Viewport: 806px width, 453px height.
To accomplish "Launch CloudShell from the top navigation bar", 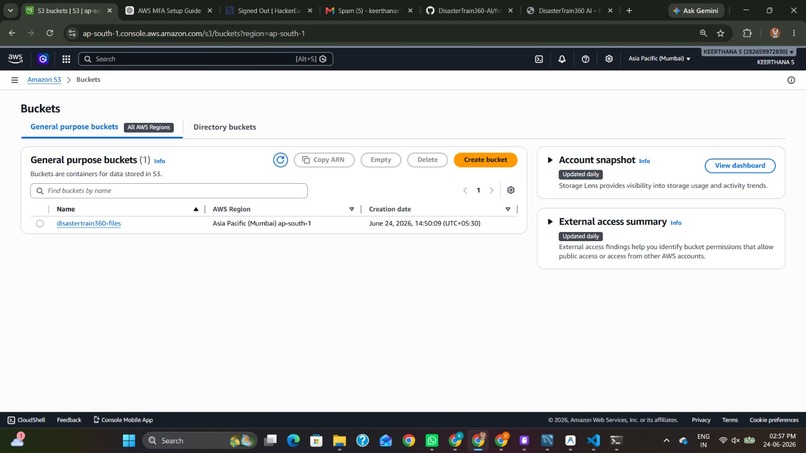I will pyautogui.click(x=539, y=59).
